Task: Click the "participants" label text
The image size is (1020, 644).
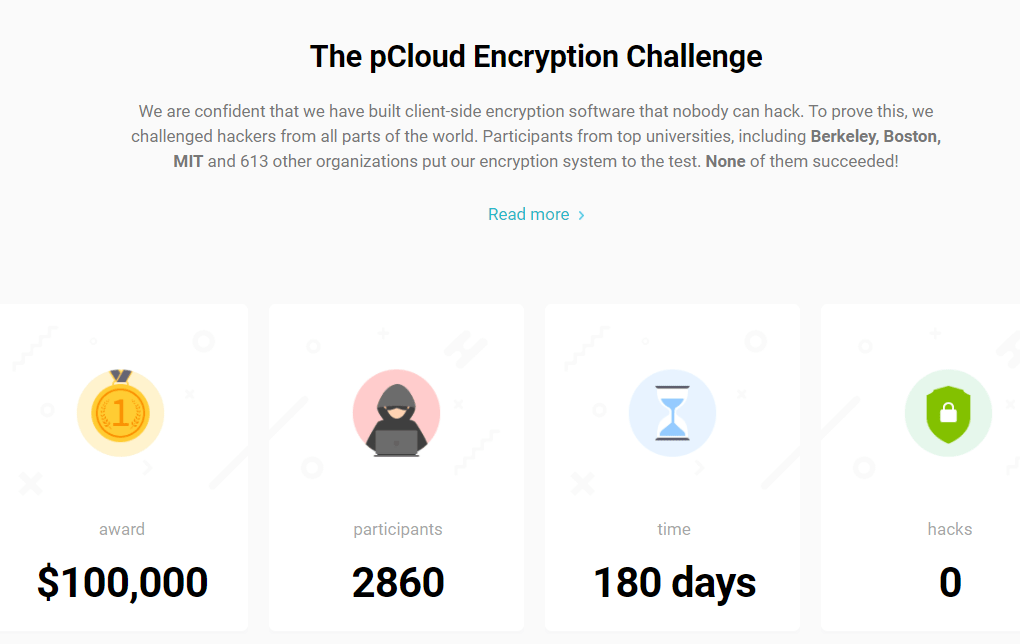Action: (x=397, y=530)
